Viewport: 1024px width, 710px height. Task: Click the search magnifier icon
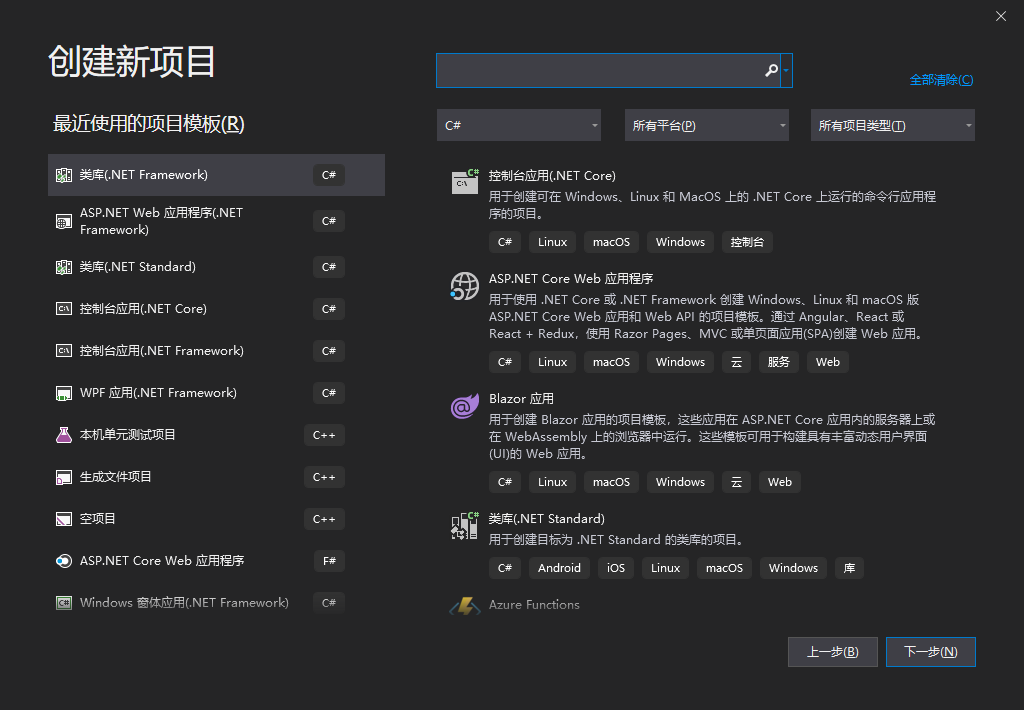771,71
